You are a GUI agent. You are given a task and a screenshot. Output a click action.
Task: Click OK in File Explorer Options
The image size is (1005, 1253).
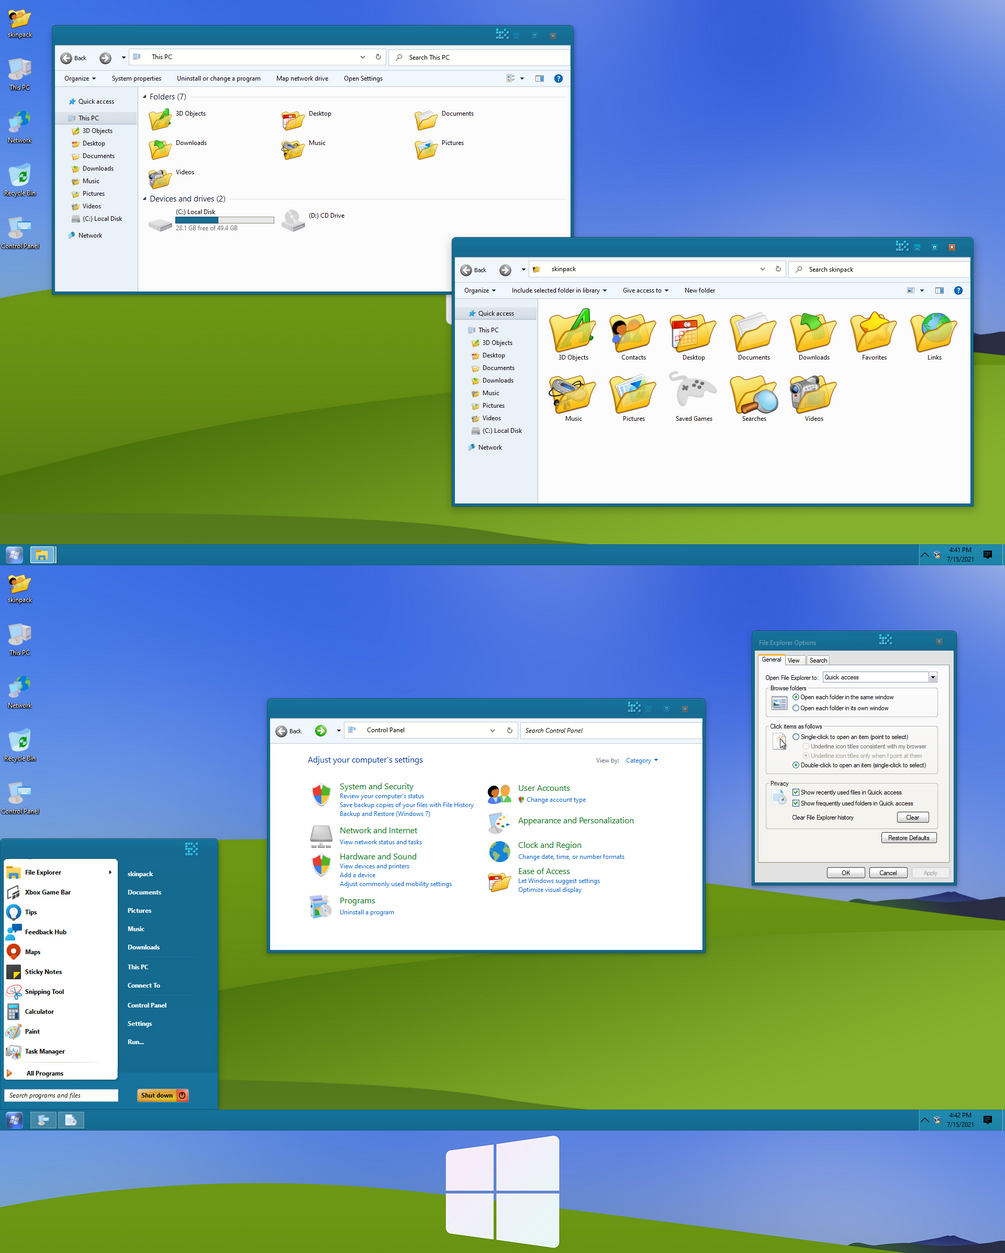tap(846, 872)
